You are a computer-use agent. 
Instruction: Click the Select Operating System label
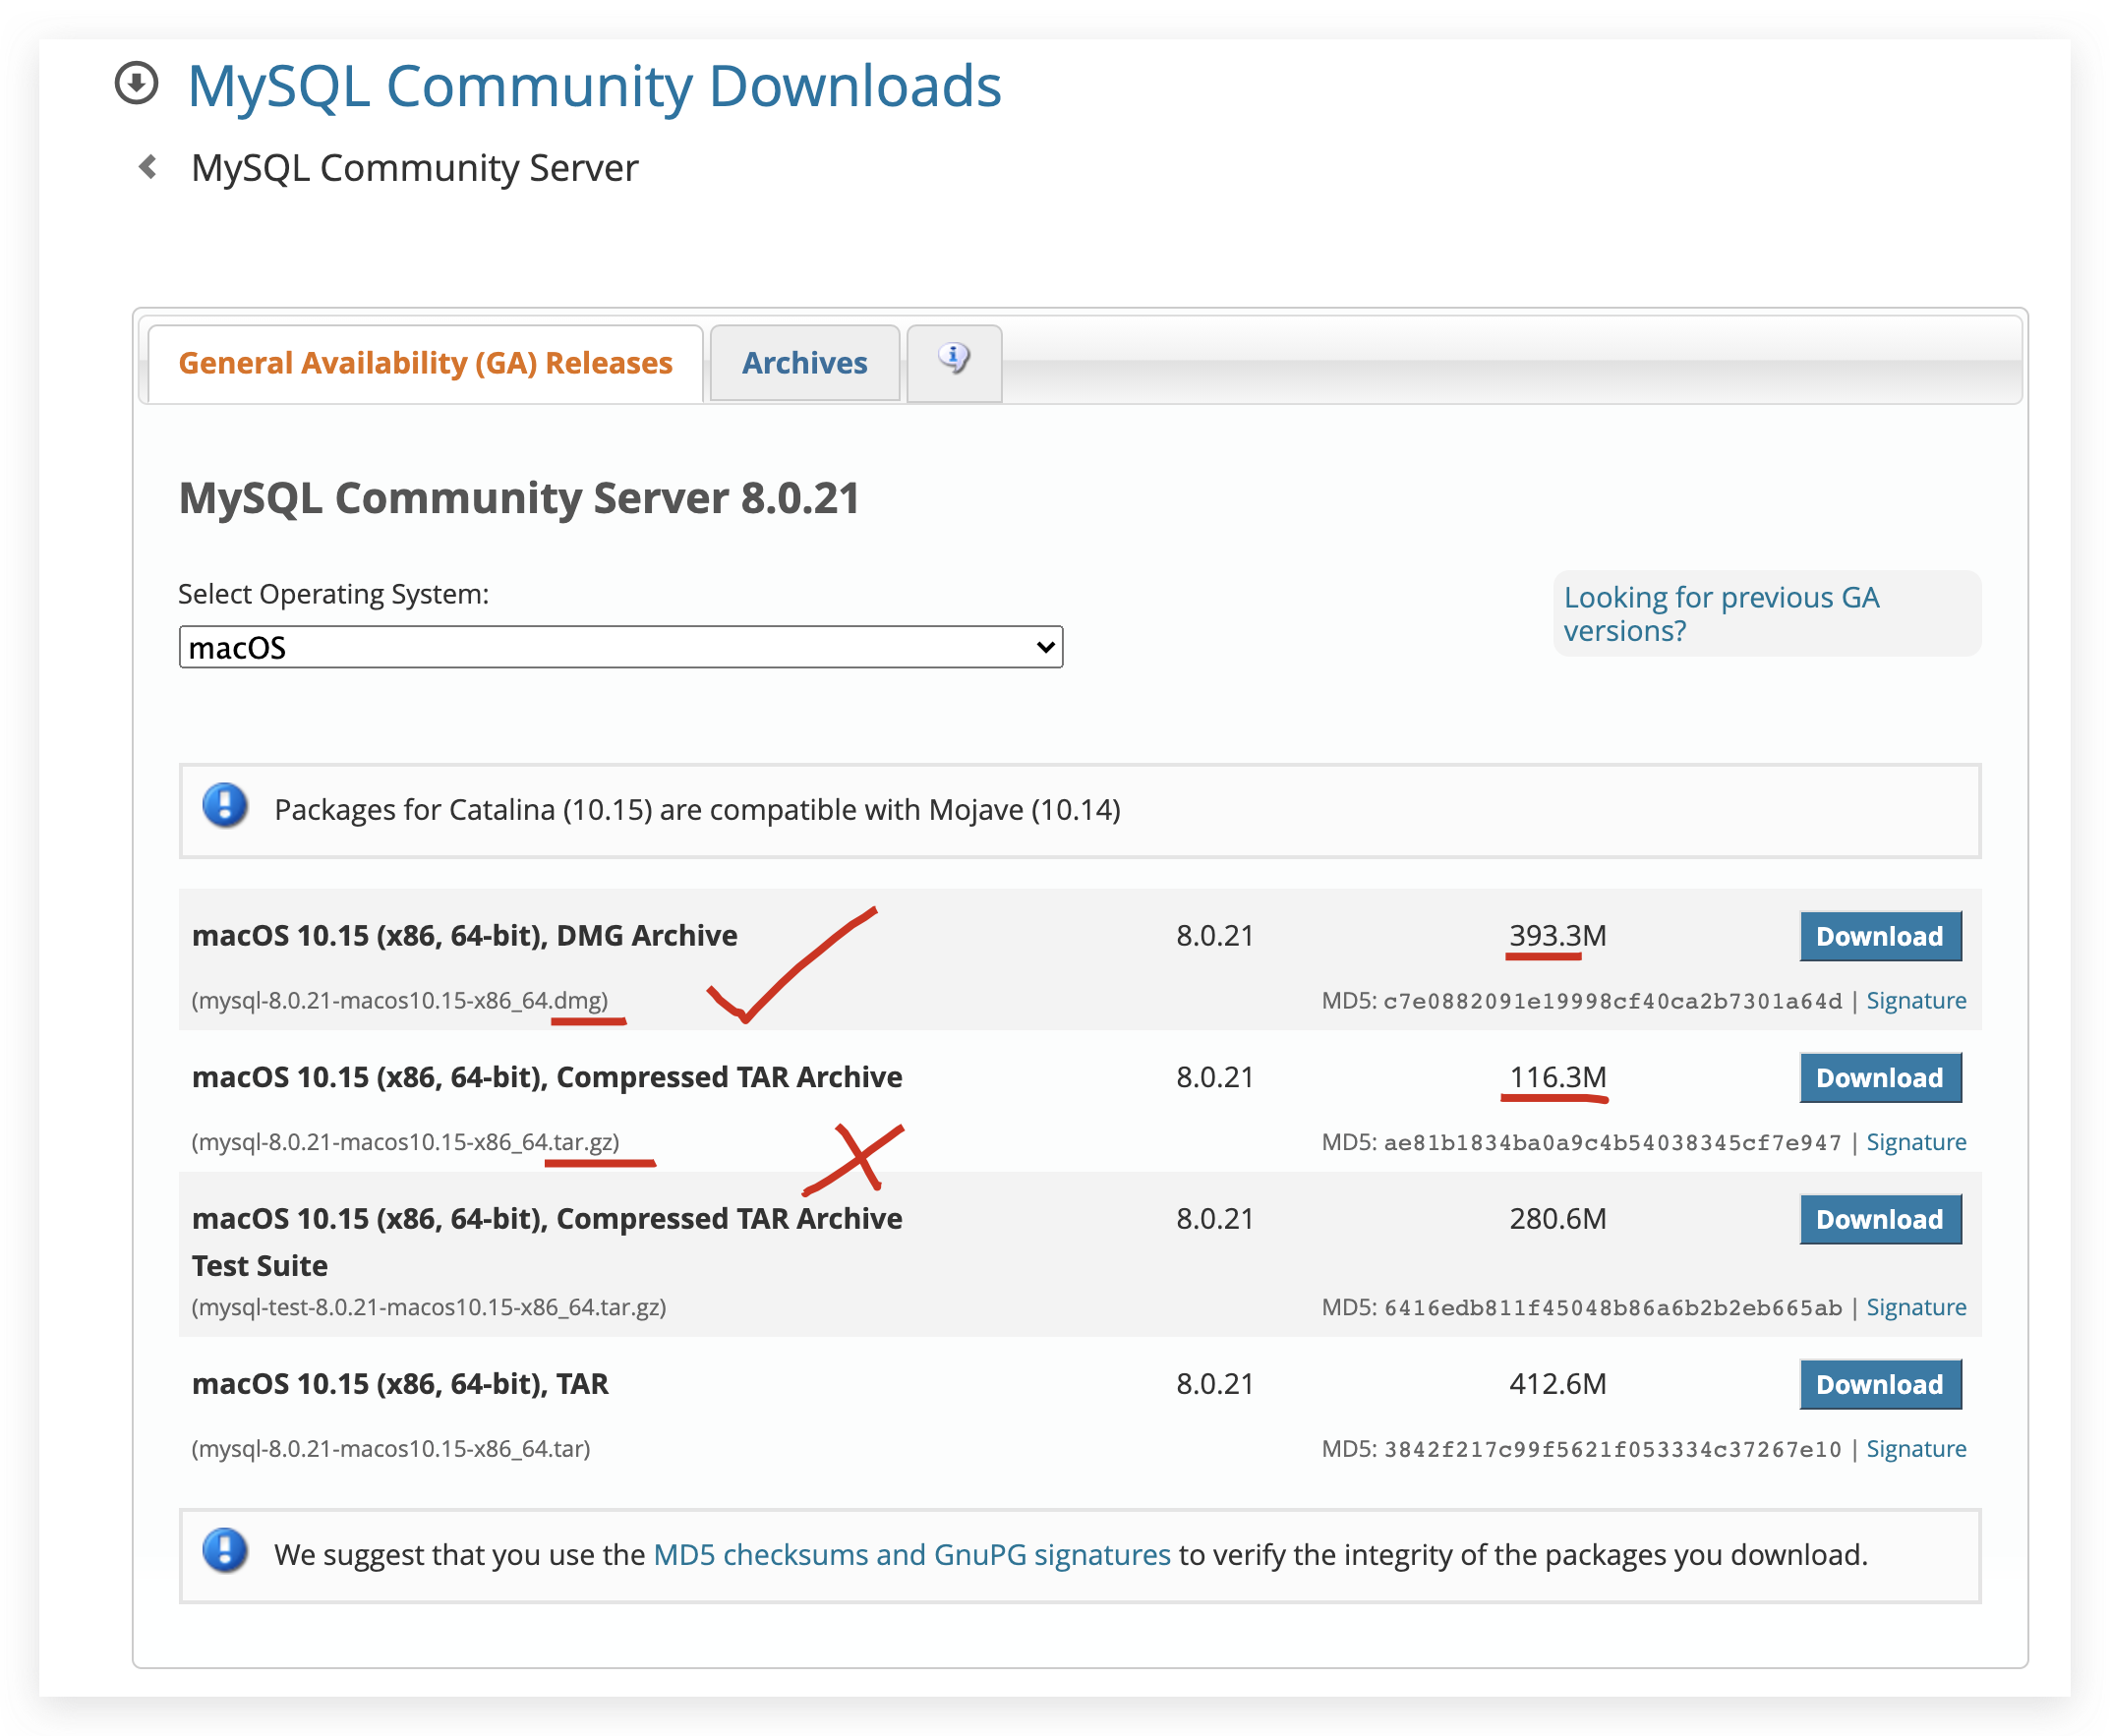pyautogui.click(x=333, y=595)
